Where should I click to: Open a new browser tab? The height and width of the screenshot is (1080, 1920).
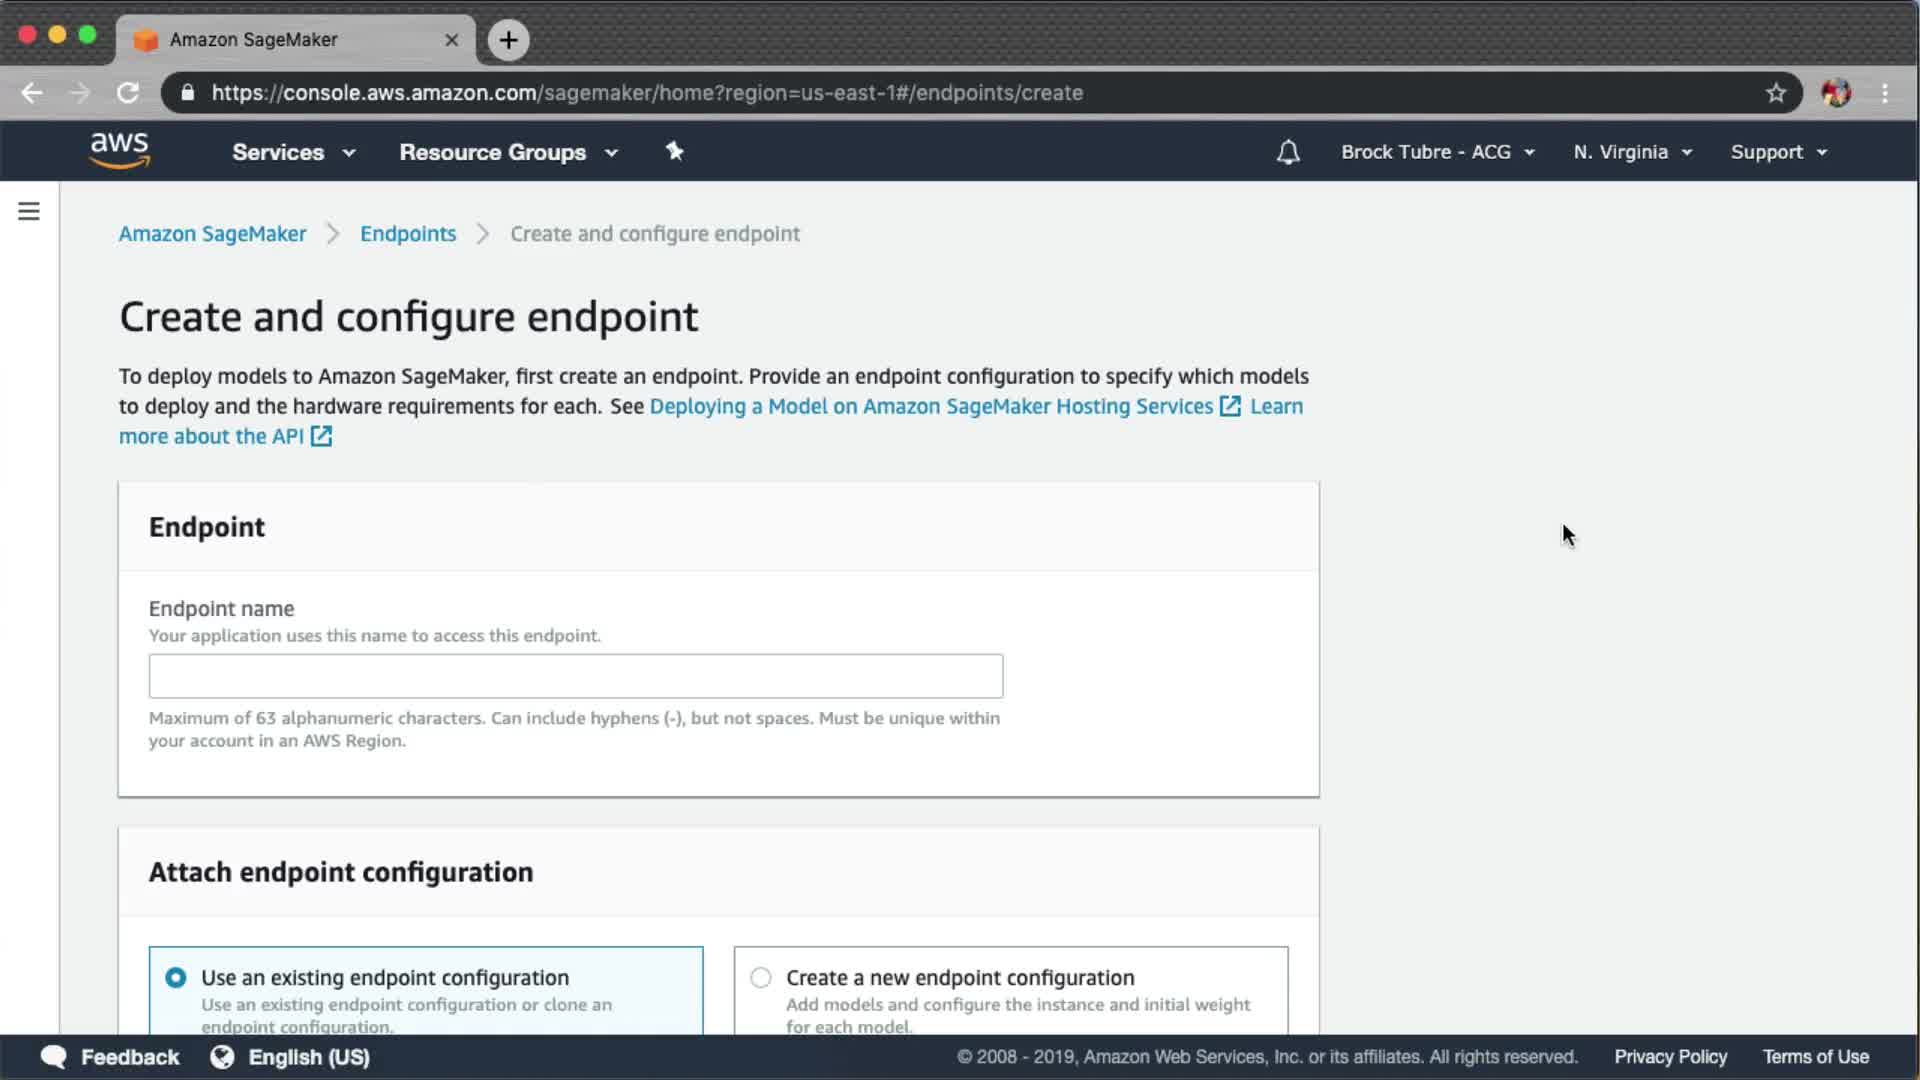point(508,40)
